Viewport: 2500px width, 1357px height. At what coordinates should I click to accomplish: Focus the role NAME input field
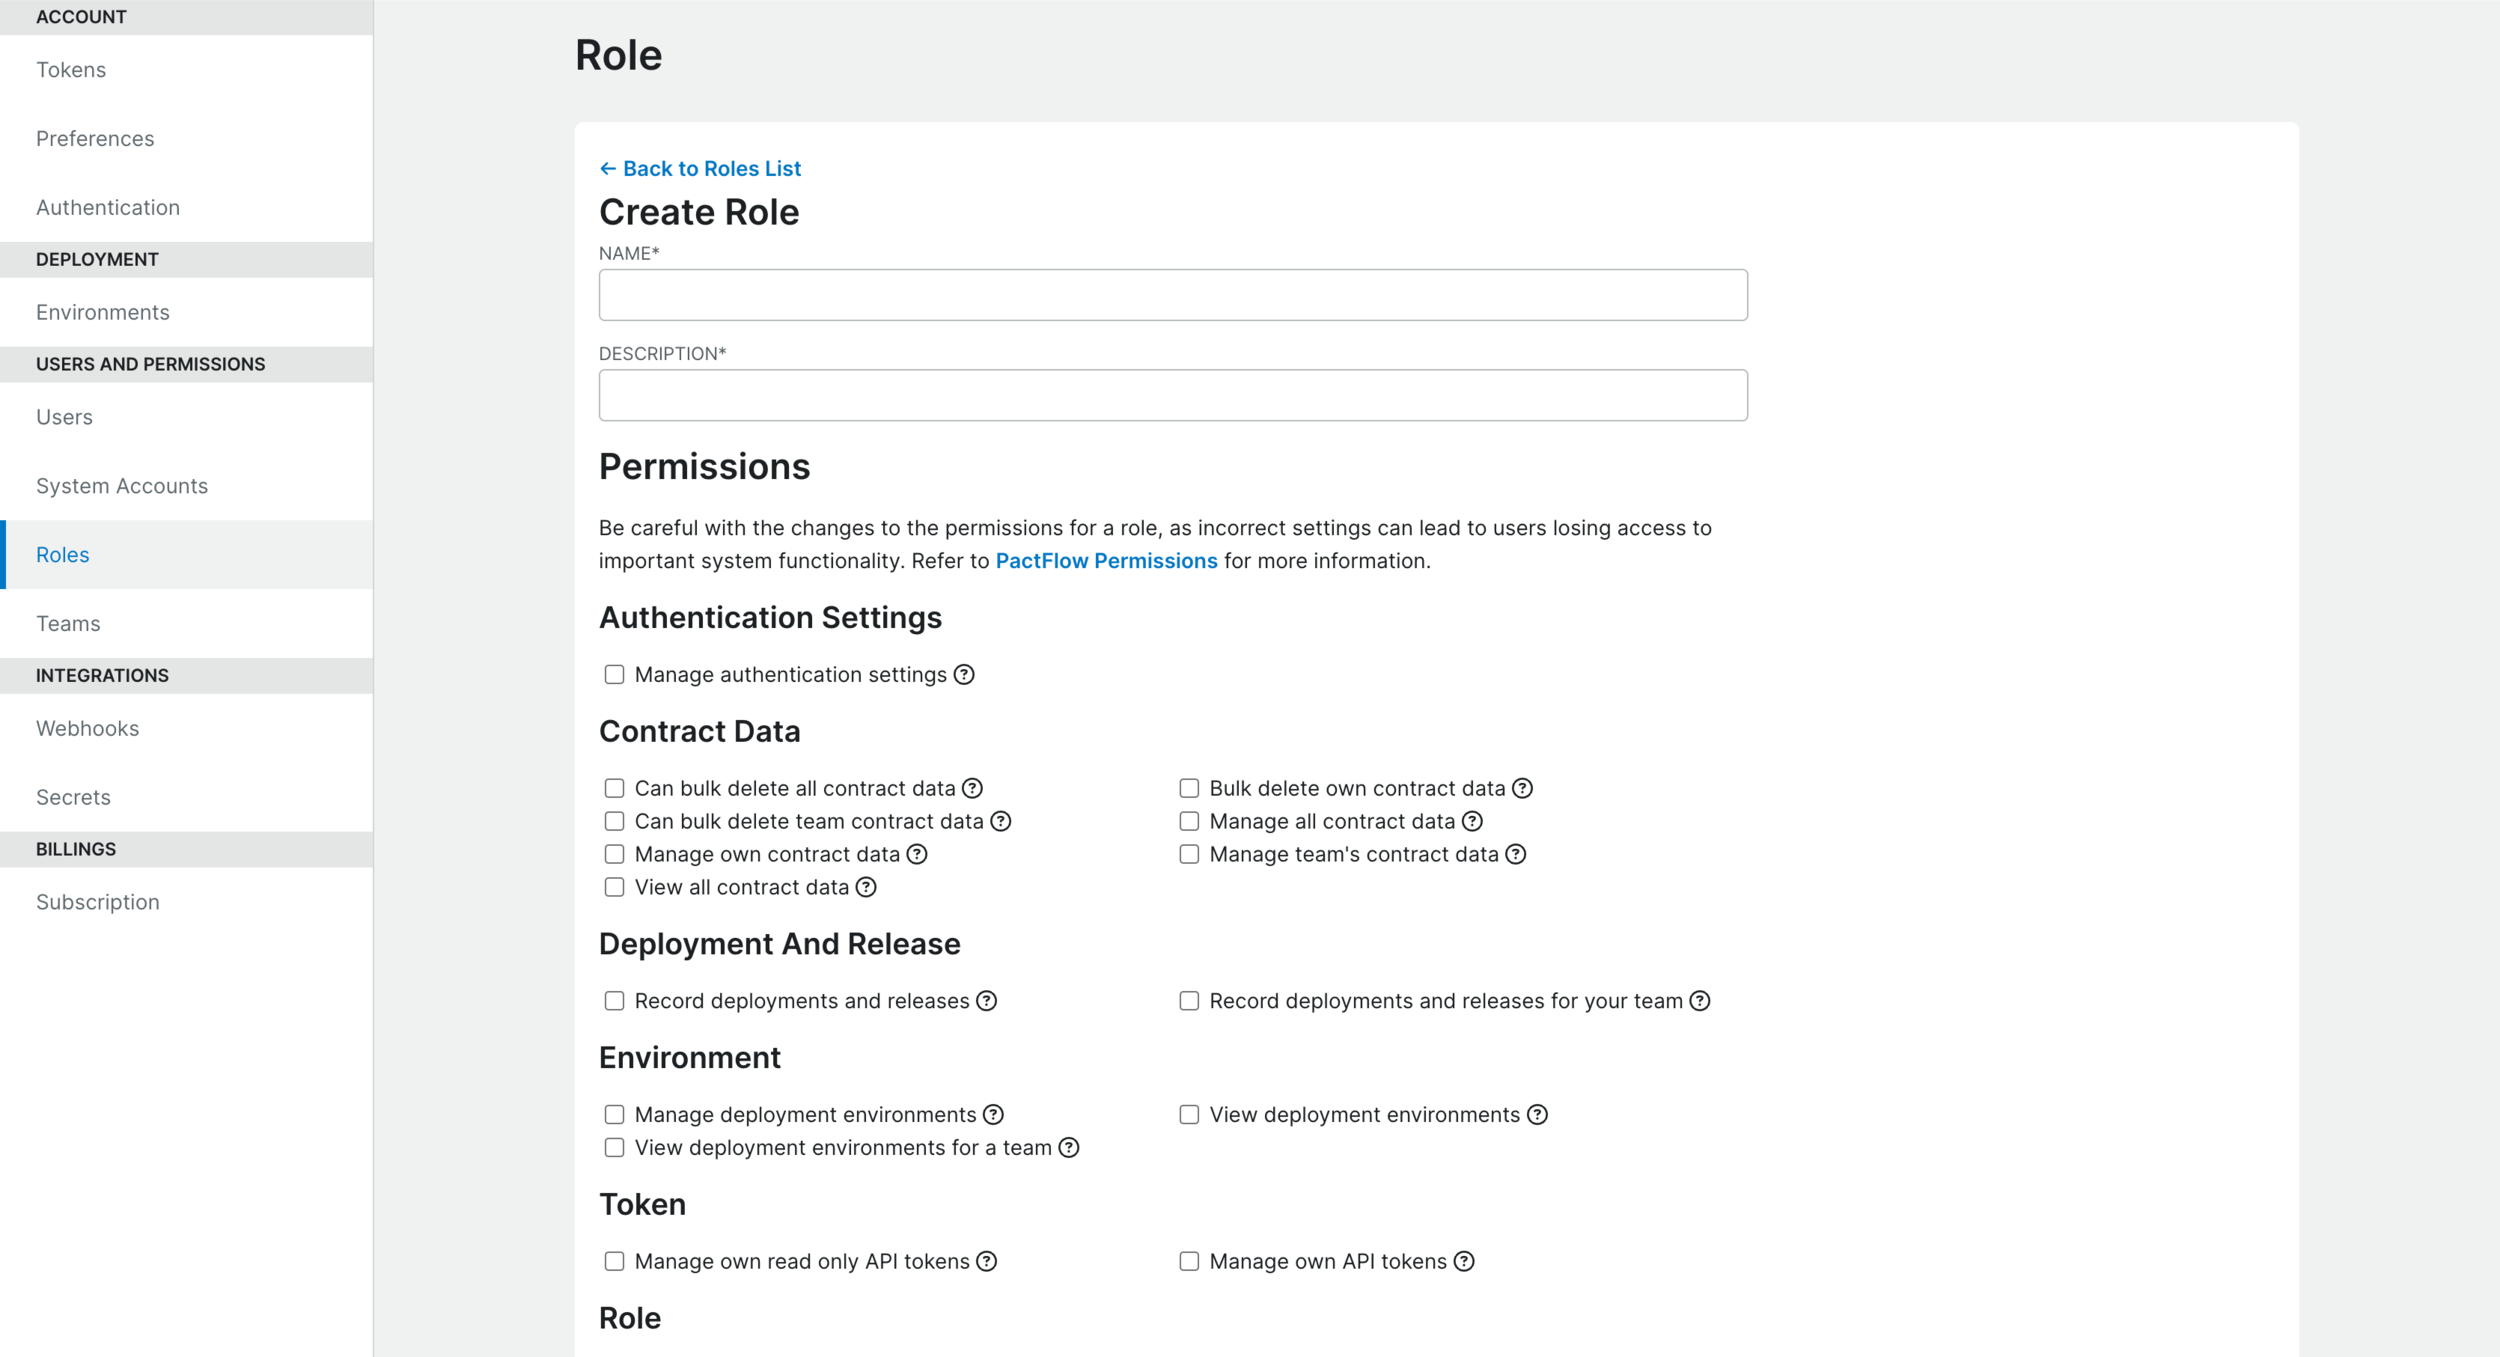click(x=1172, y=295)
